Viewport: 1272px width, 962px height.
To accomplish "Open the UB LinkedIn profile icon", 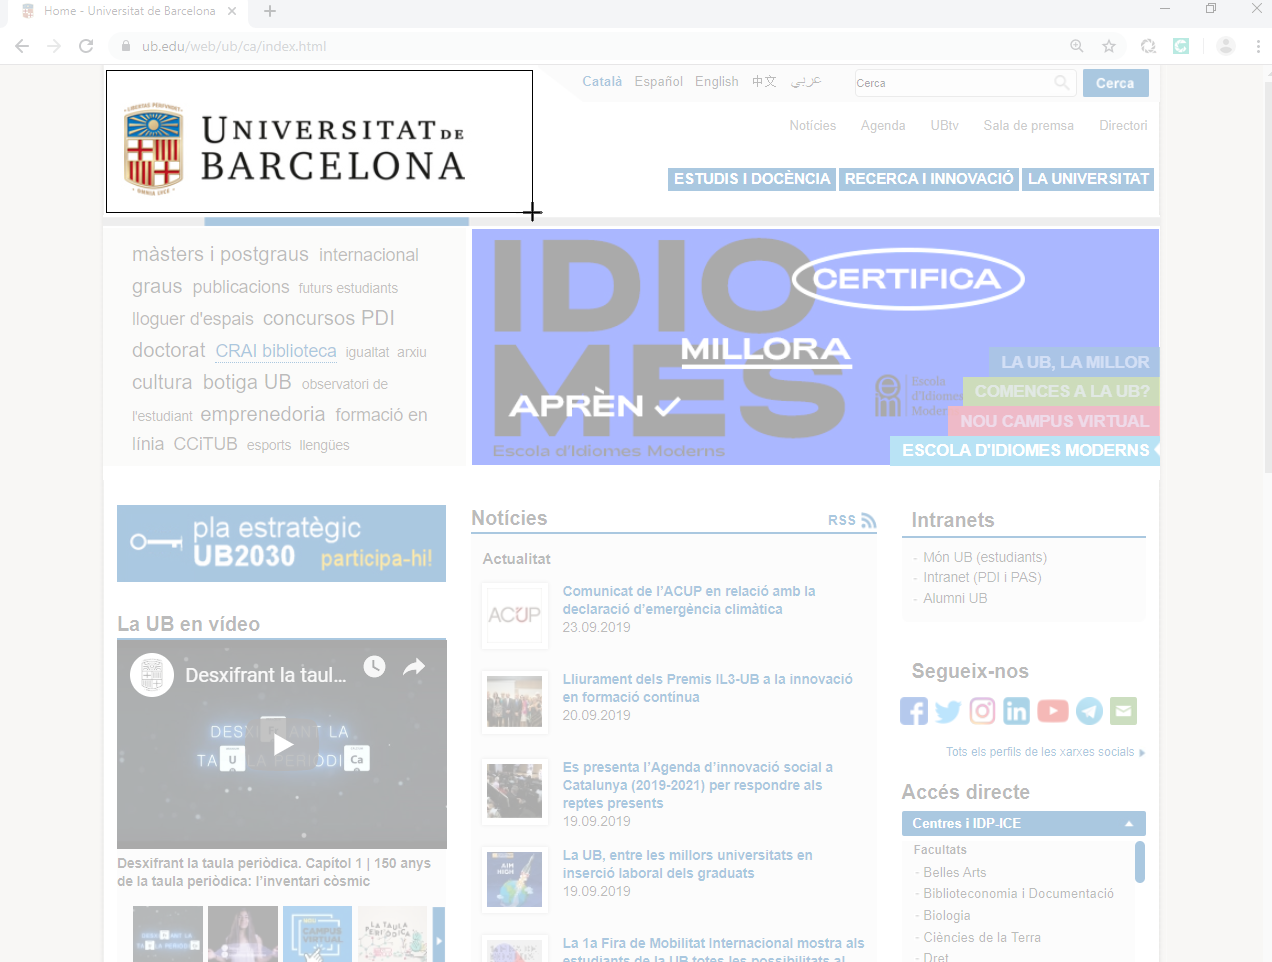I will [x=1017, y=711].
